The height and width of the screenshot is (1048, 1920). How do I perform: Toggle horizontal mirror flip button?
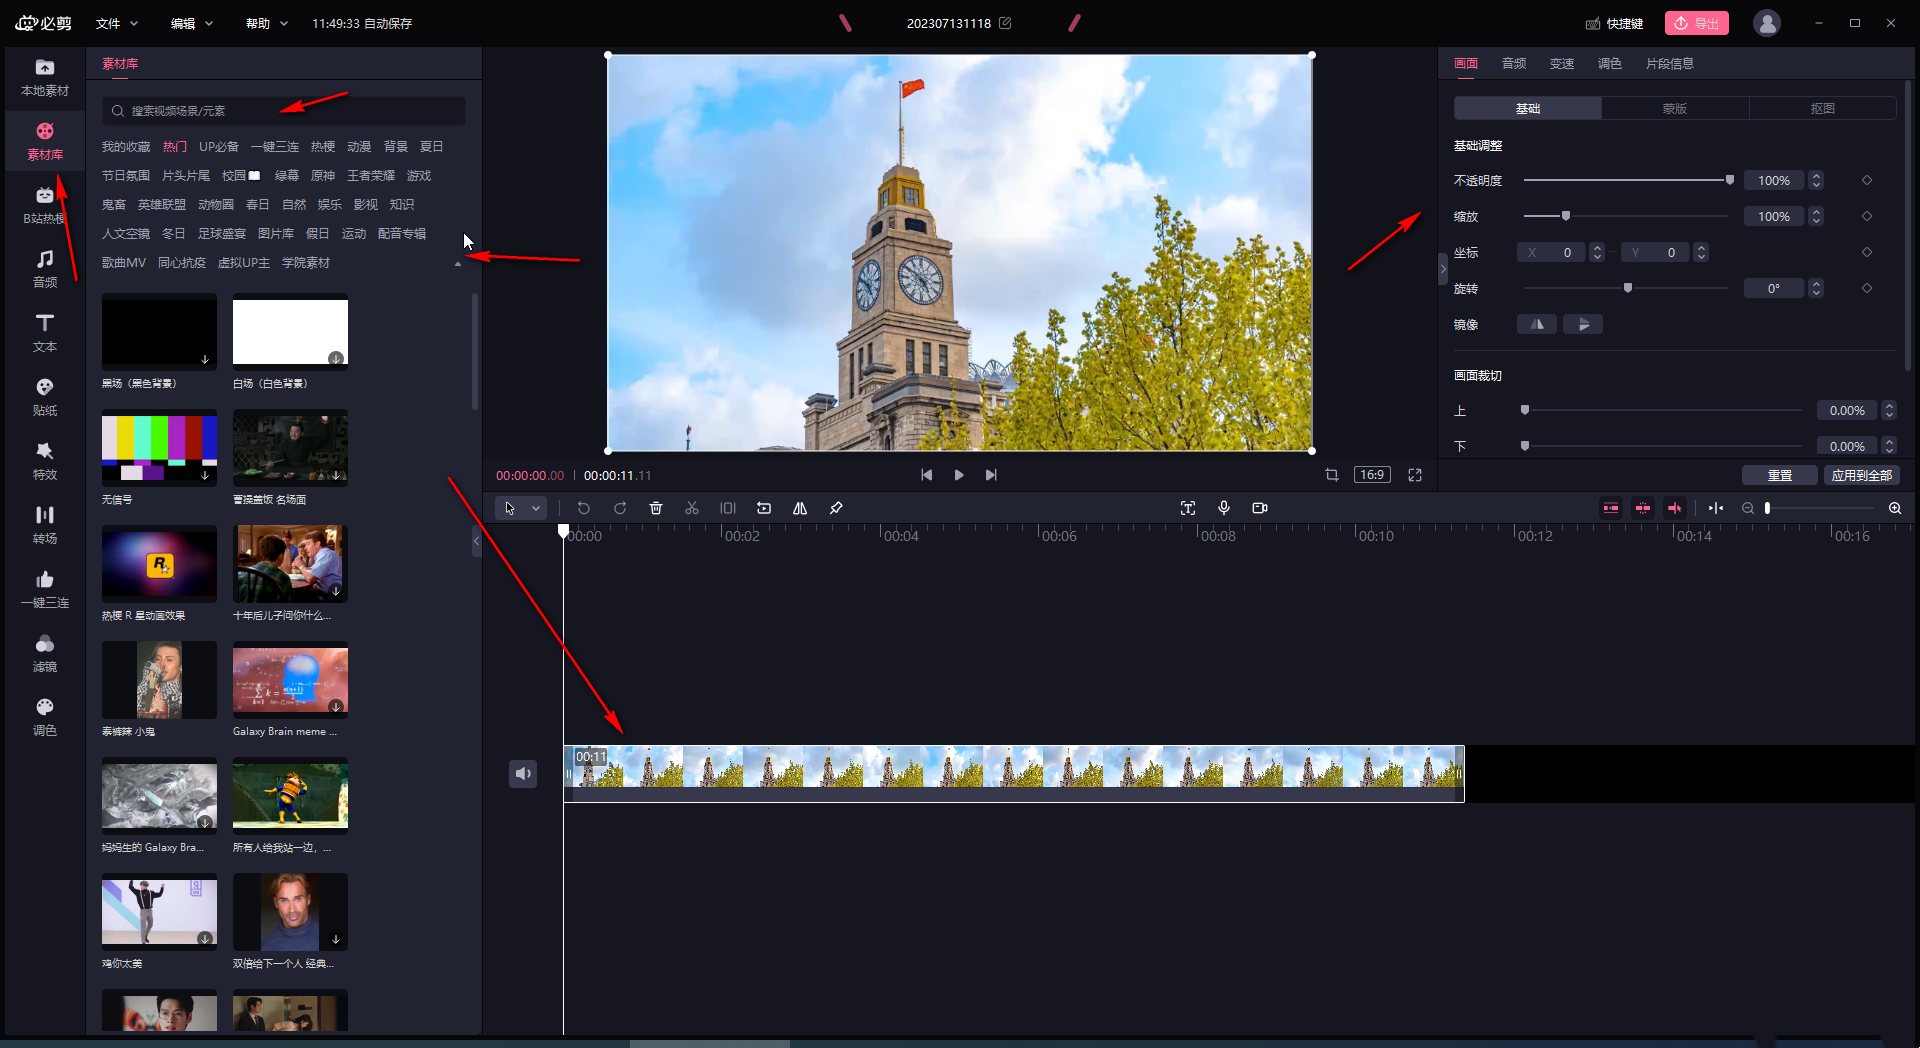tap(1537, 324)
